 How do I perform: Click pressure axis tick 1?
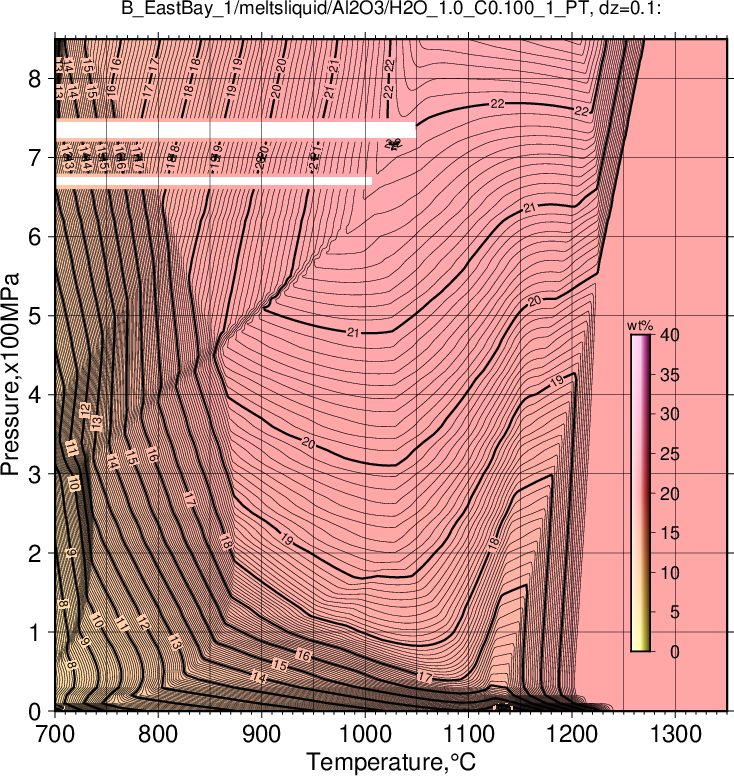(35, 632)
